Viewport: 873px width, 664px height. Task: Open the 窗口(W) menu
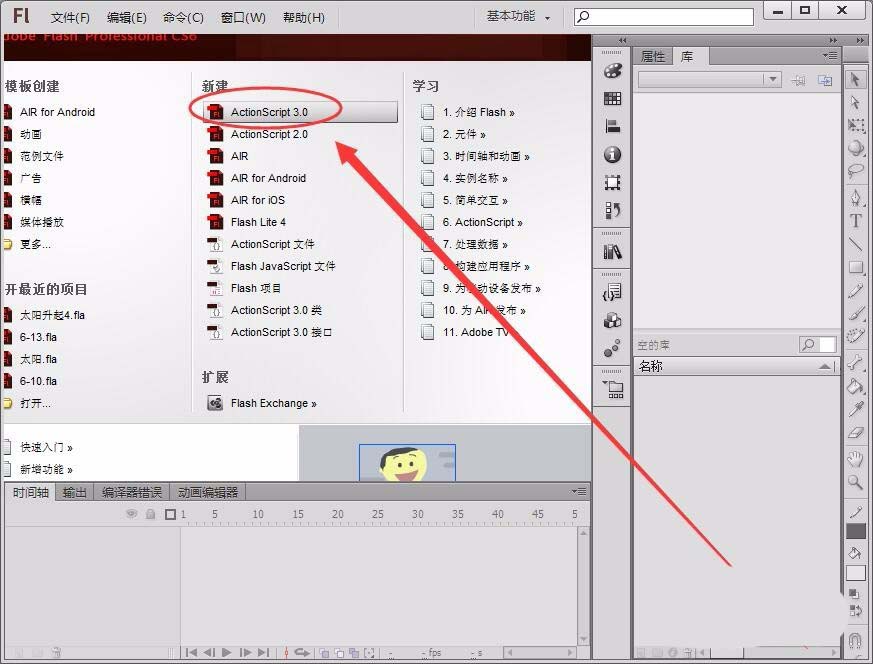coord(243,18)
